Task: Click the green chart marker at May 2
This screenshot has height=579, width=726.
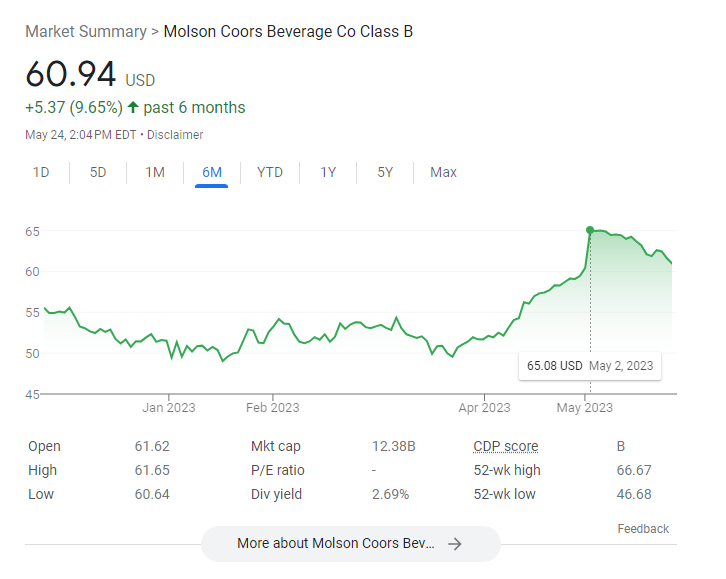Action: (x=590, y=230)
